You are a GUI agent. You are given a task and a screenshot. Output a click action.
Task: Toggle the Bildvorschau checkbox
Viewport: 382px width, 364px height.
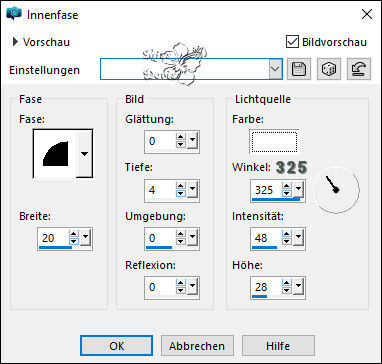(x=292, y=42)
